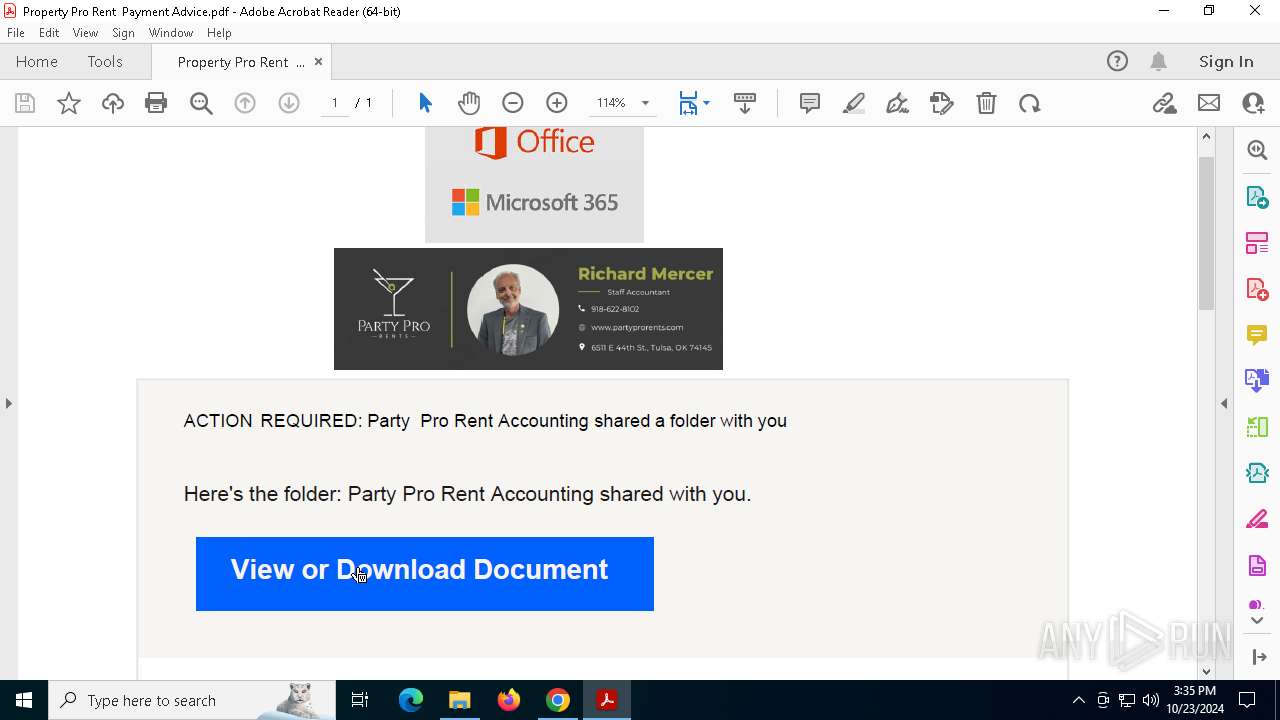Click the Richard Mercer business card image

pos(528,309)
